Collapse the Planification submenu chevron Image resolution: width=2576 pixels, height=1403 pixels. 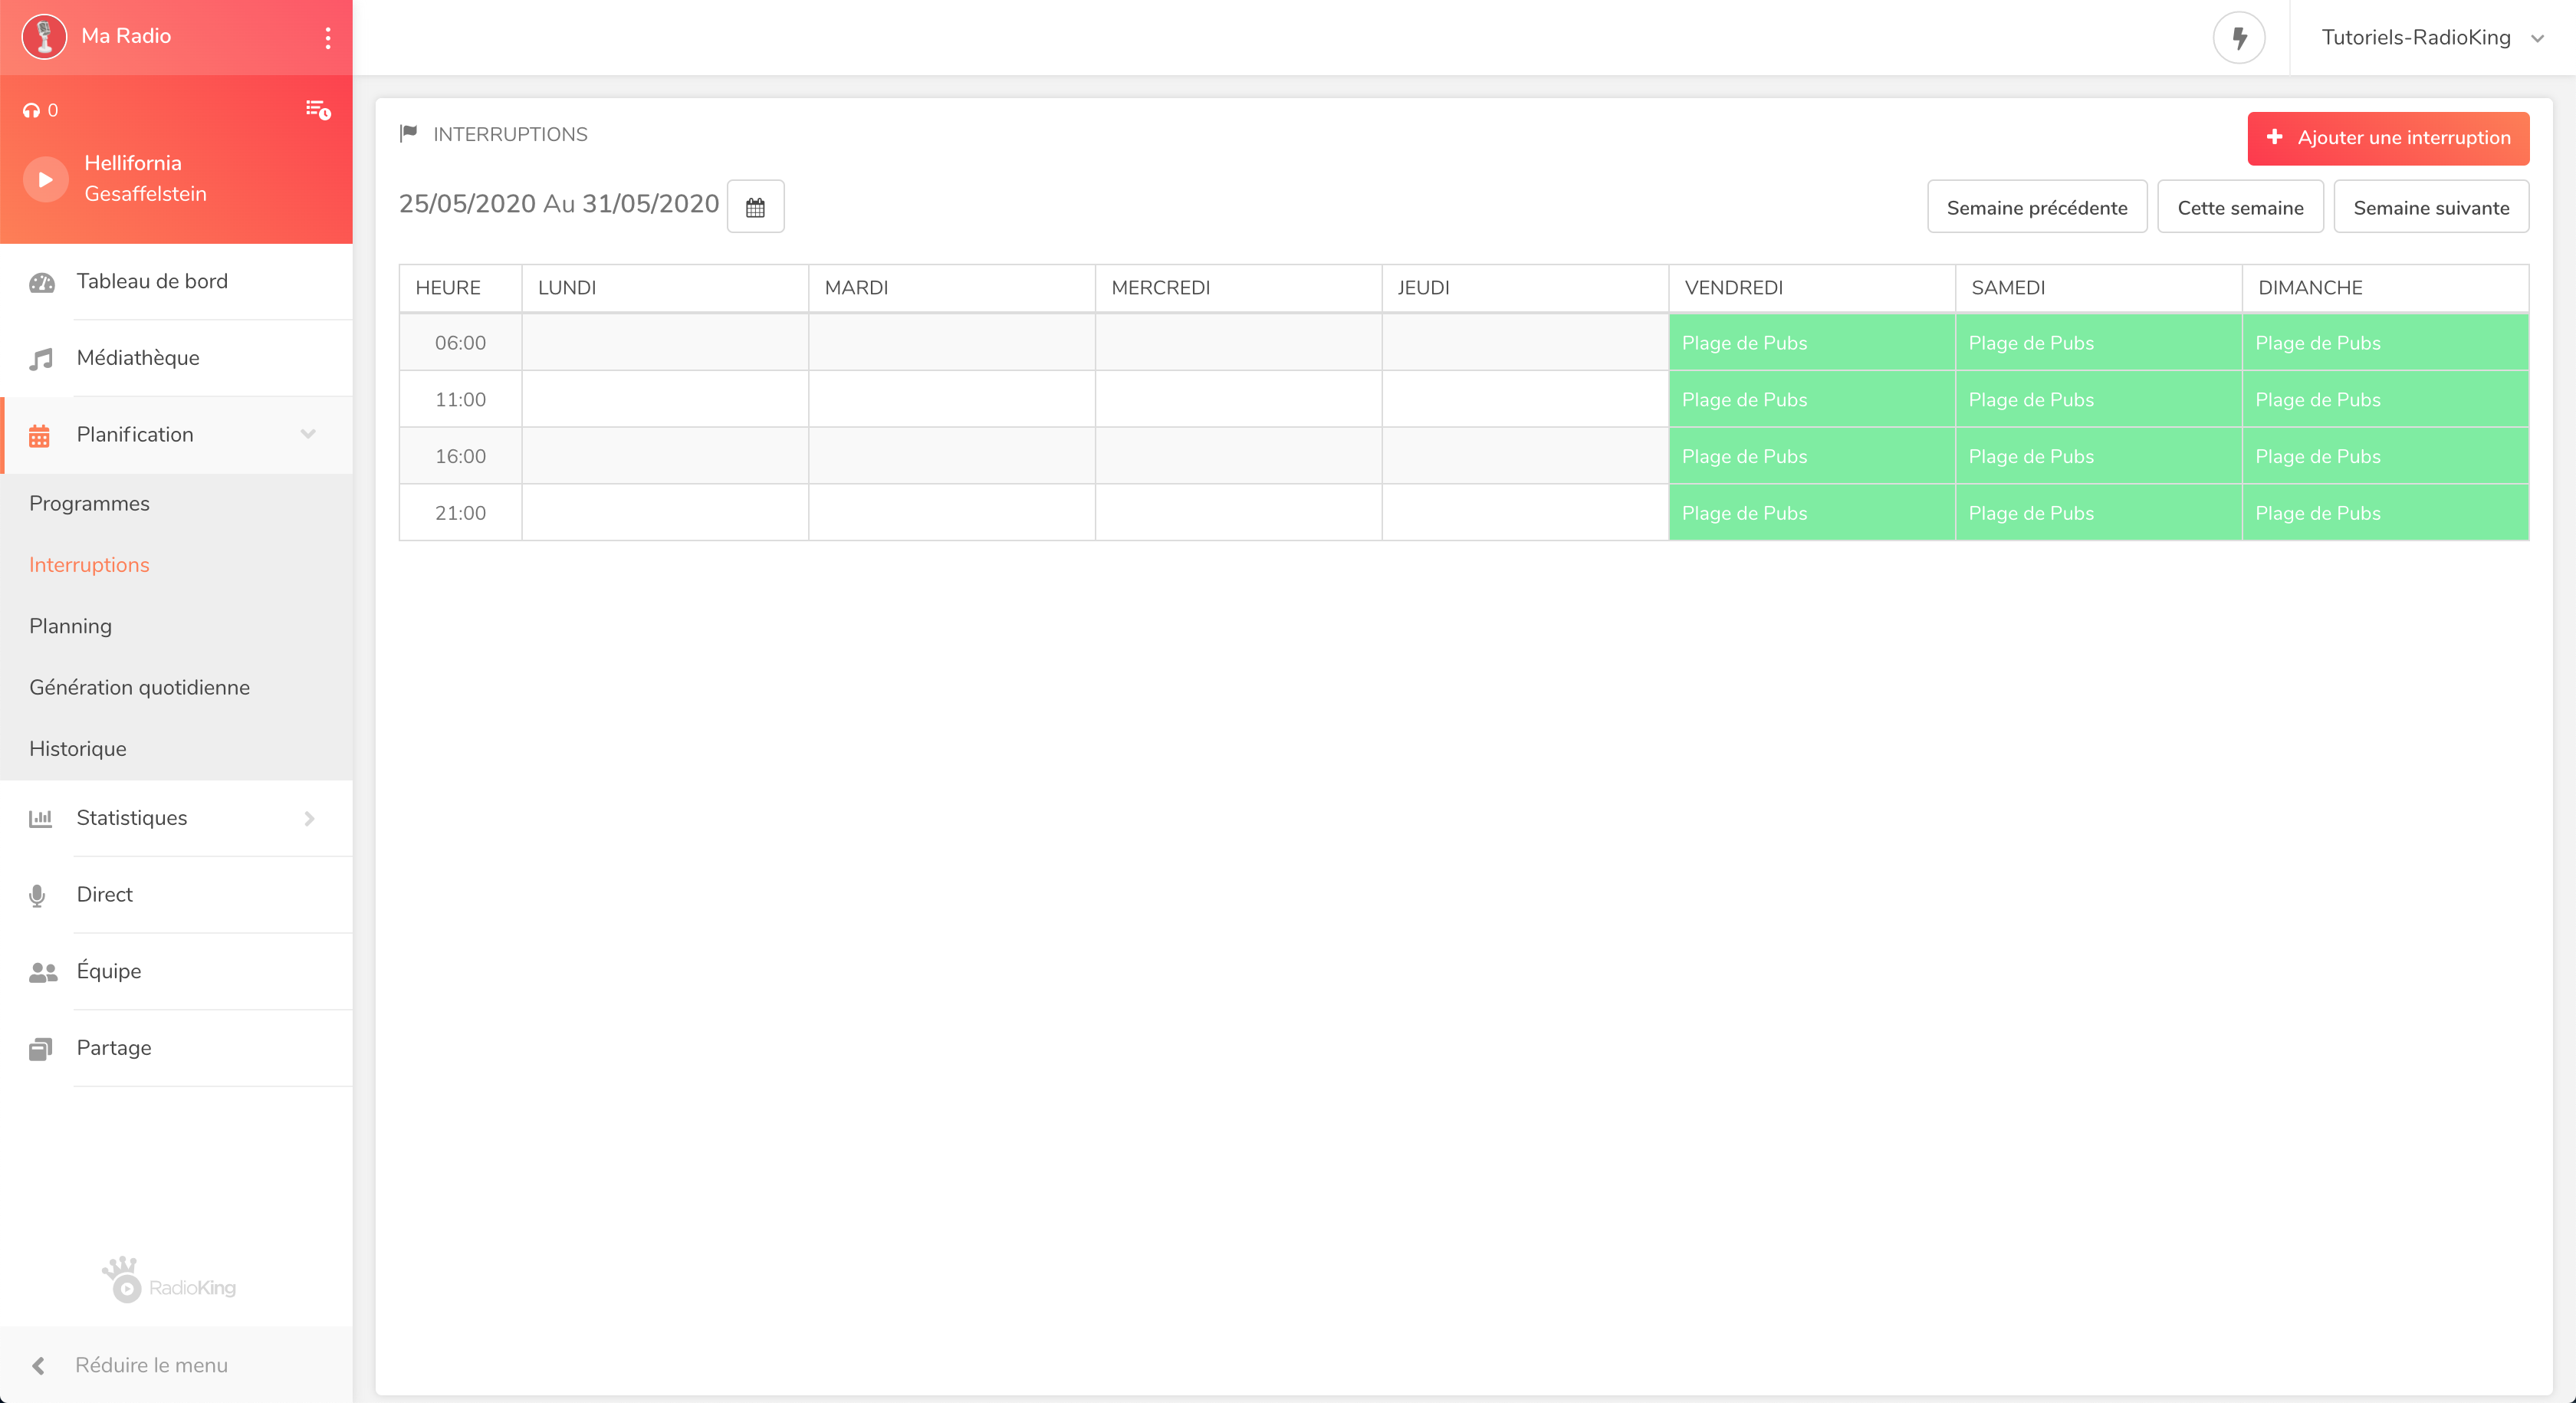(308, 434)
